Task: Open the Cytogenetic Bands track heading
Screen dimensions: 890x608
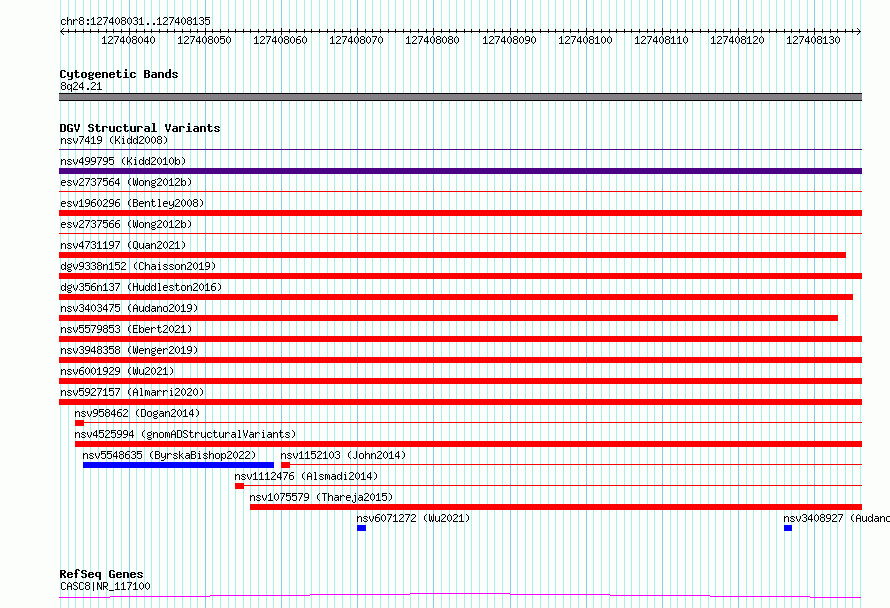Action: [119, 74]
